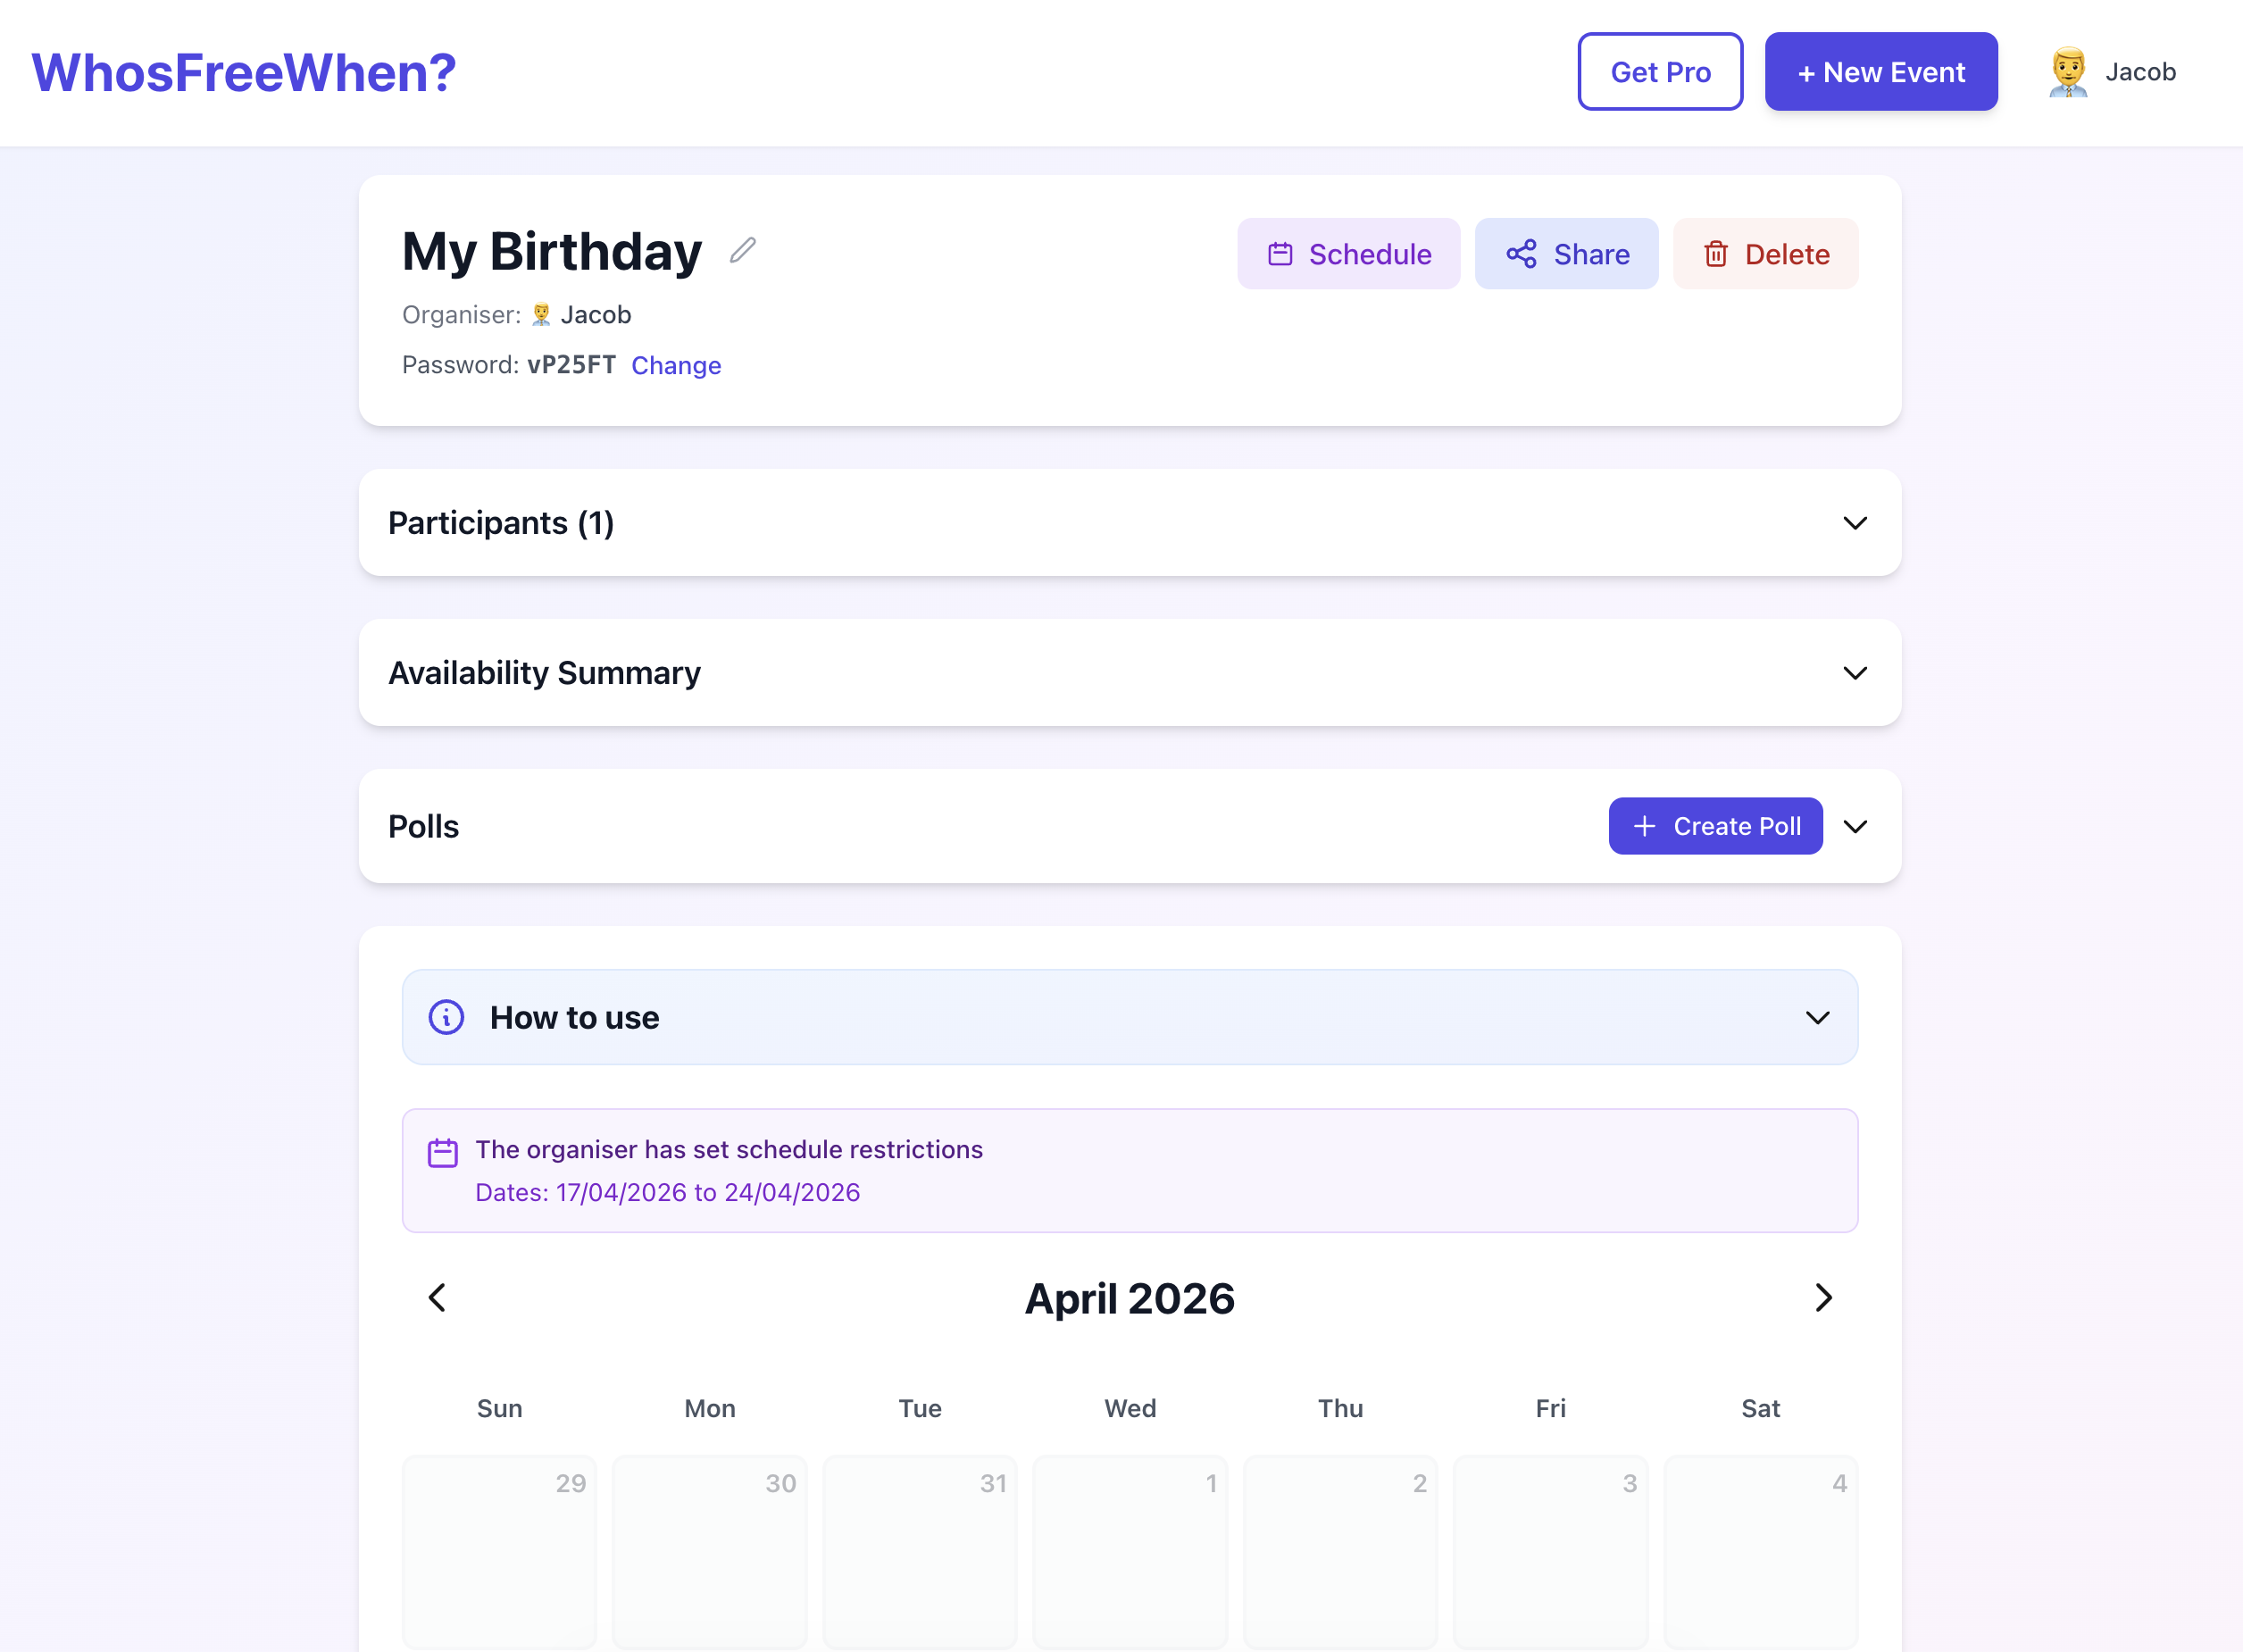Screen dimensions: 2243x1652
Task: Expand the Polls section chevron
Action: 1855,827
